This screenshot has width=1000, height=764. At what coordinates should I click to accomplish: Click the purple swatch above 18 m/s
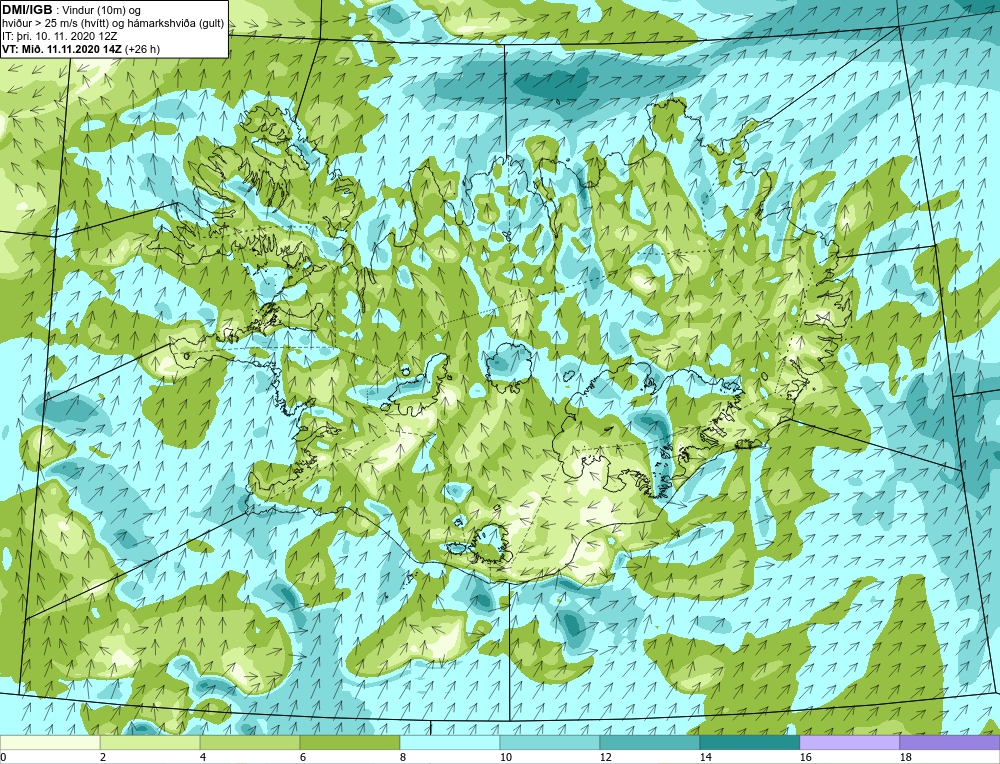pos(950,743)
